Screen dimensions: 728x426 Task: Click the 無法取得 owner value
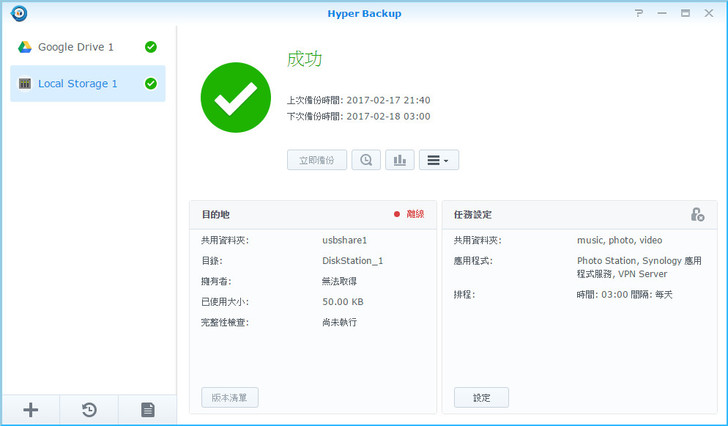point(339,281)
